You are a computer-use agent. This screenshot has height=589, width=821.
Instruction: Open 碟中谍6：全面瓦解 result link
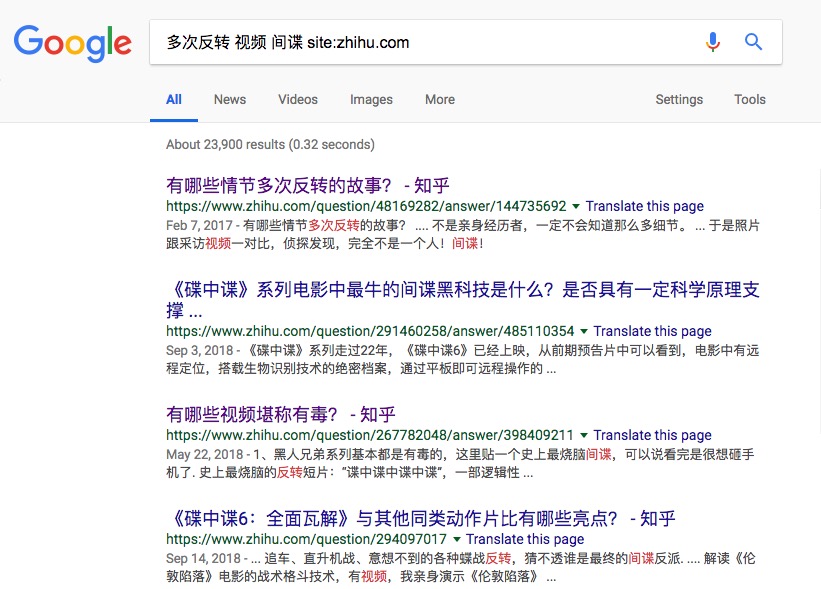pos(420,518)
